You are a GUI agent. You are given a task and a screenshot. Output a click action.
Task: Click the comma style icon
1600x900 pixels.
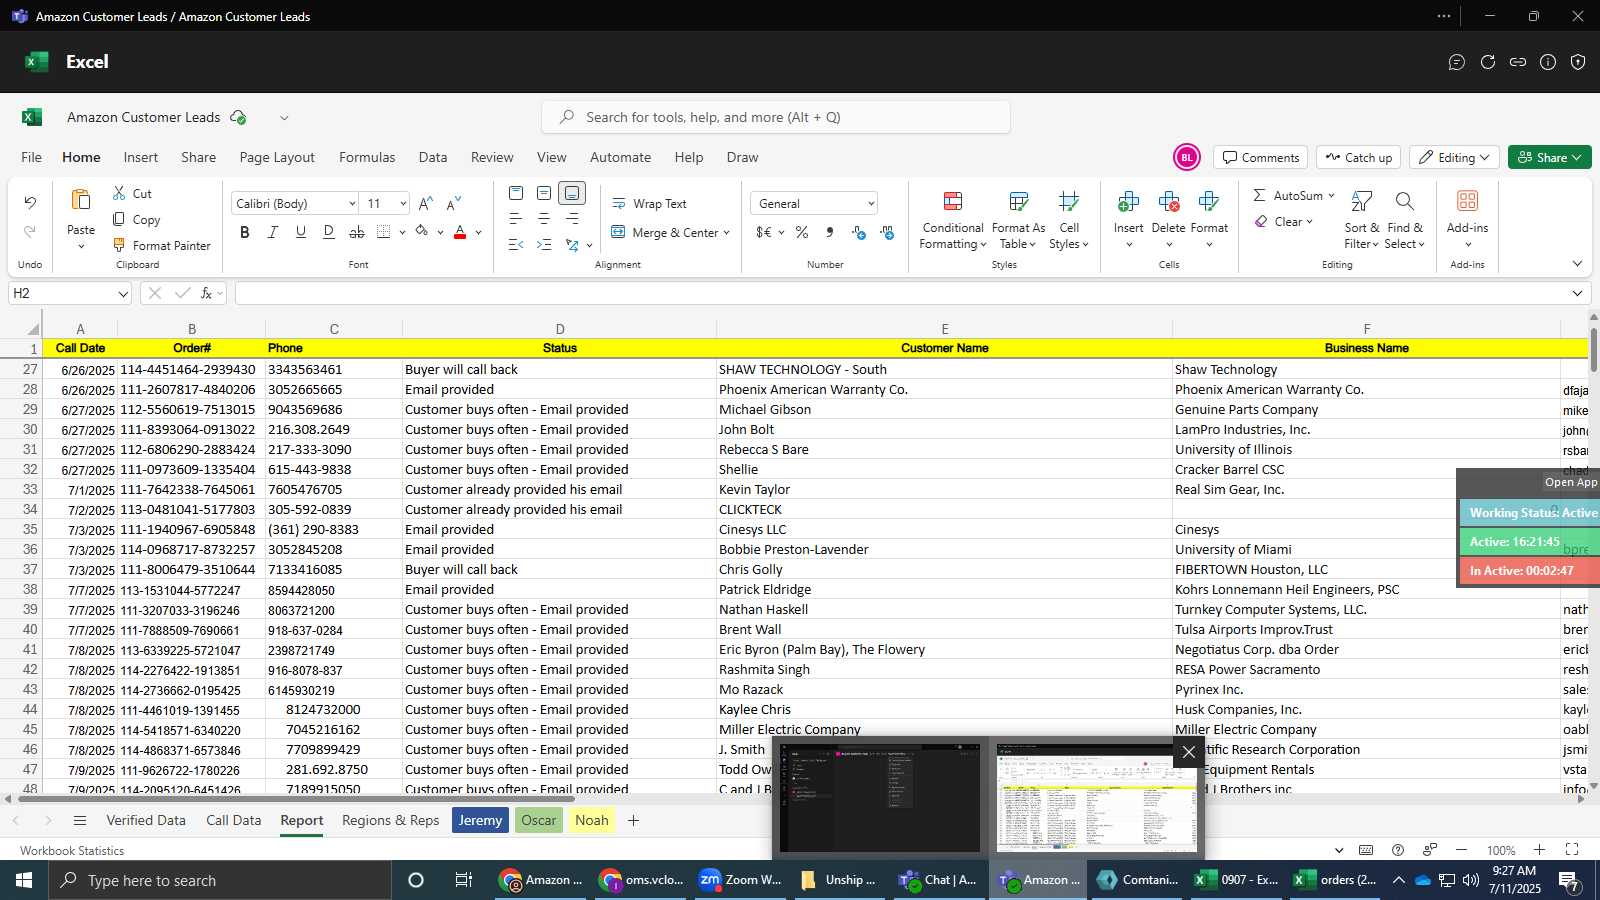pyautogui.click(x=830, y=232)
